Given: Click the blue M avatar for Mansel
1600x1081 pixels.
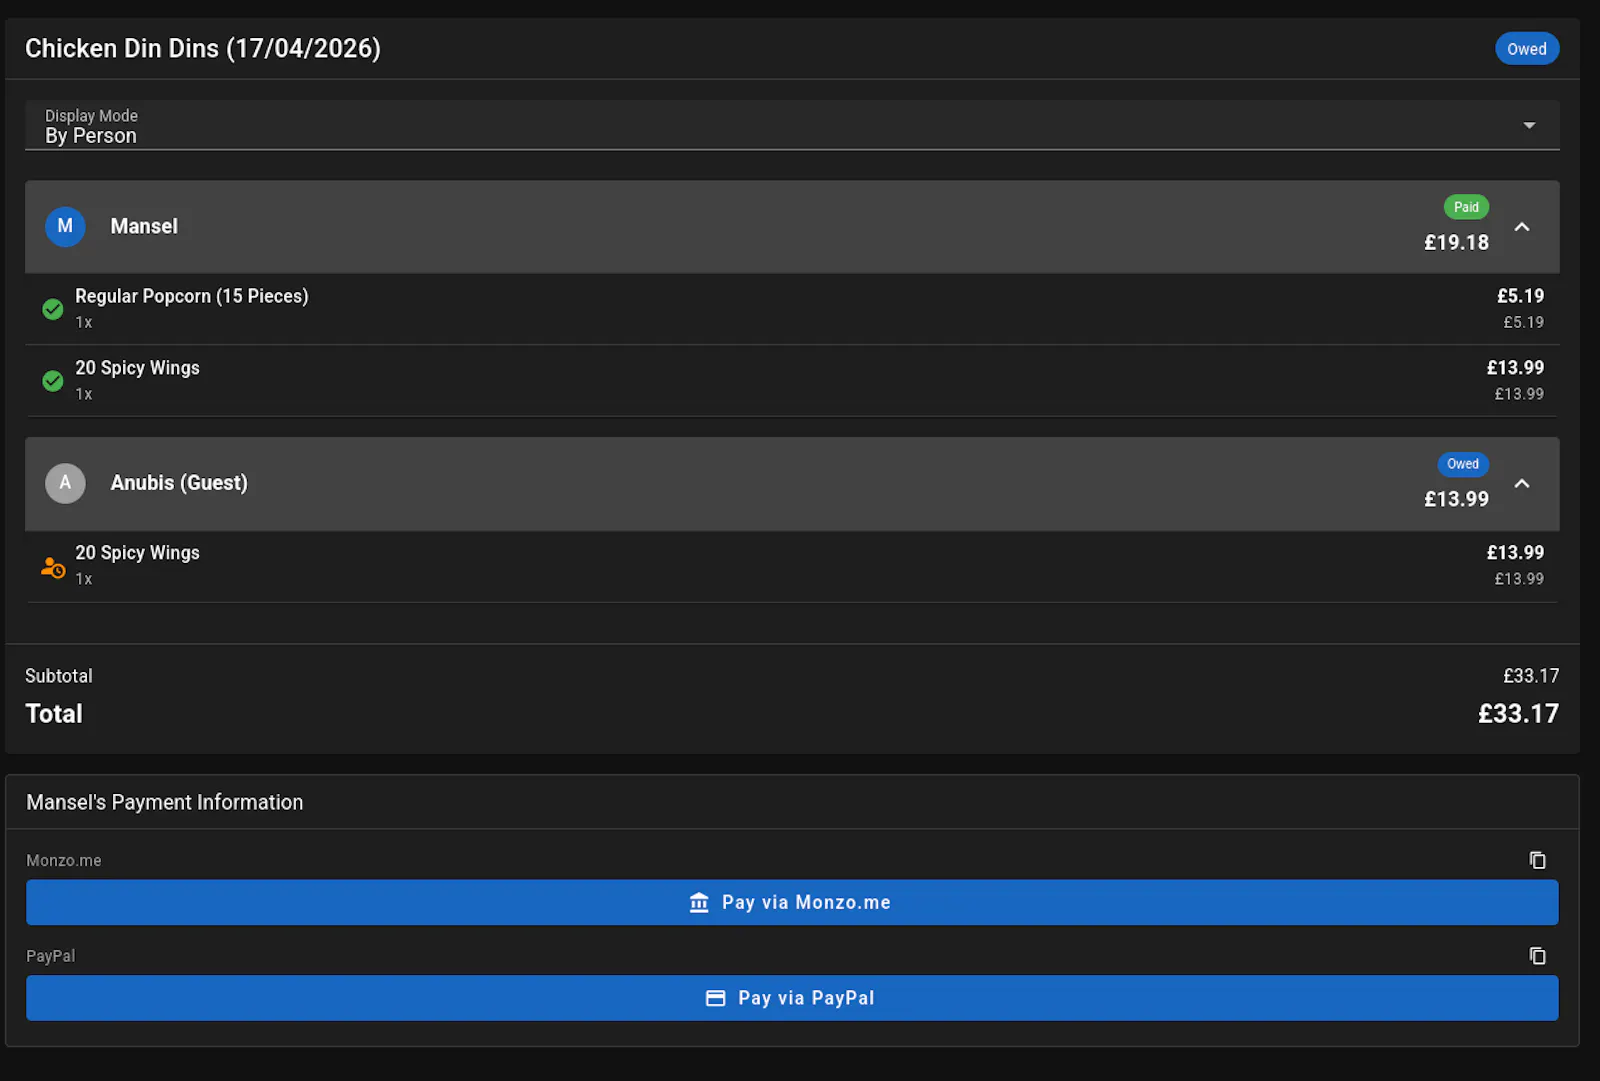Looking at the screenshot, I should 65,227.
